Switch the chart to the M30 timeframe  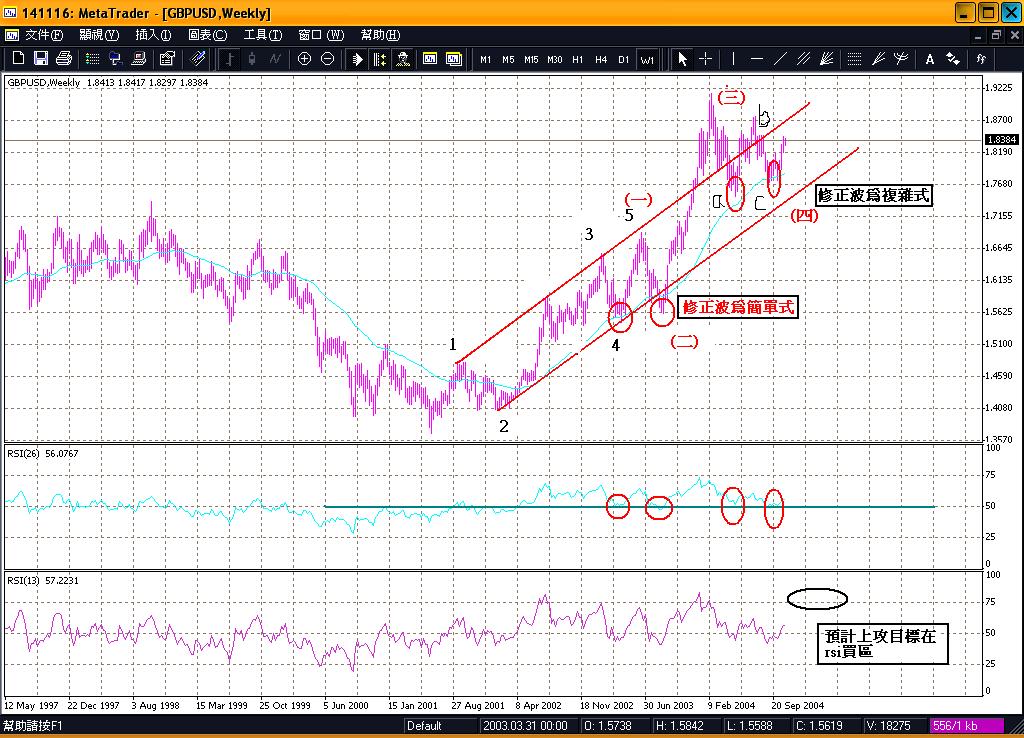click(554, 59)
